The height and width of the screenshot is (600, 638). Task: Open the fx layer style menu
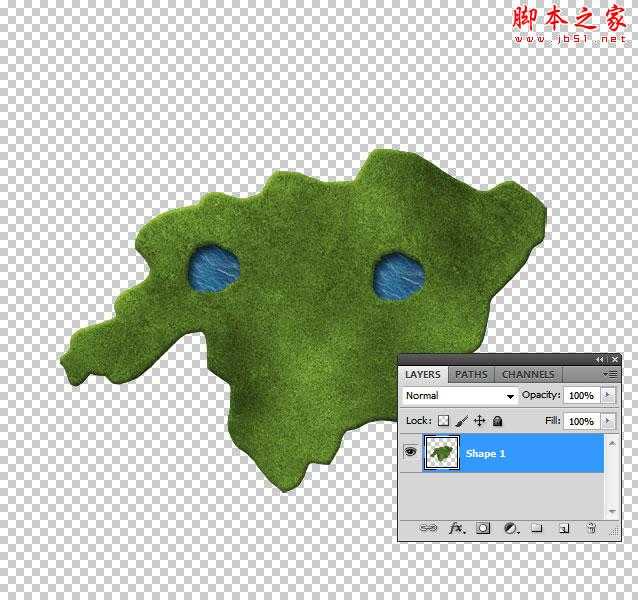point(456,527)
